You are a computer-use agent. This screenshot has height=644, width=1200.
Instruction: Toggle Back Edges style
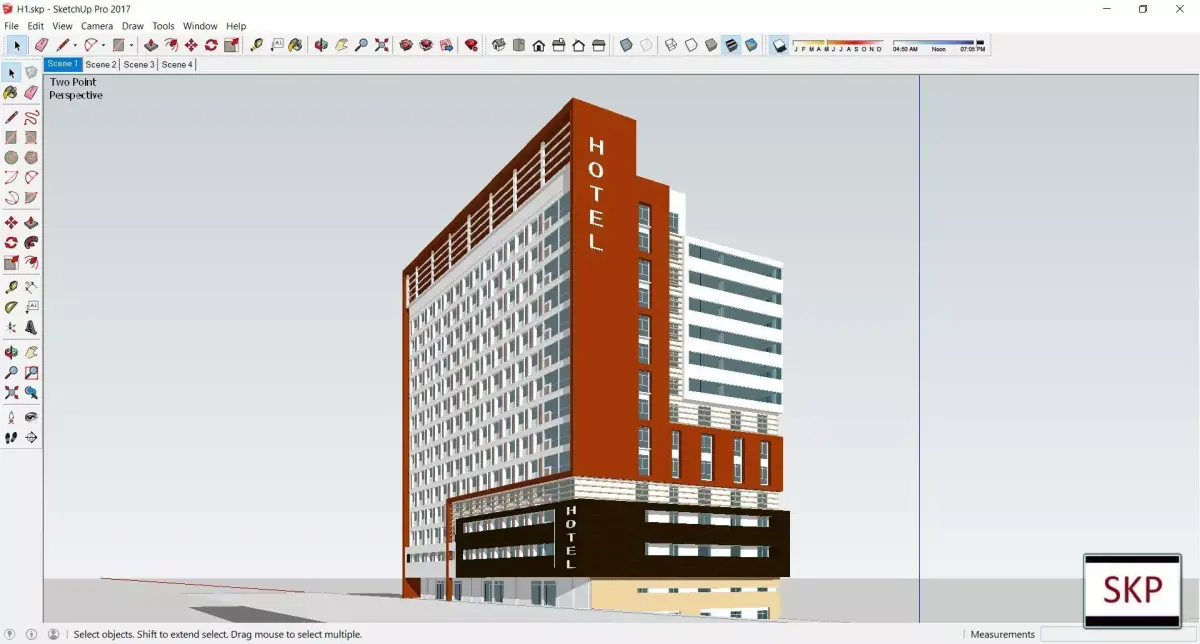646,45
